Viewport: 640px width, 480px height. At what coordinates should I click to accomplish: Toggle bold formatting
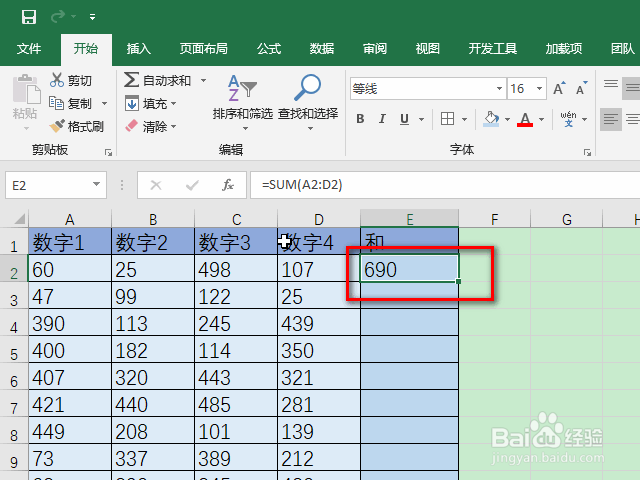(360, 119)
